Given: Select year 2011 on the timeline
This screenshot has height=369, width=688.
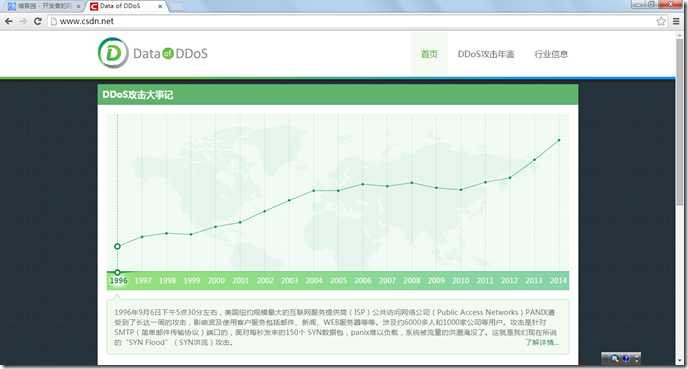Looking at the screenshot, I should coord(485,281).
